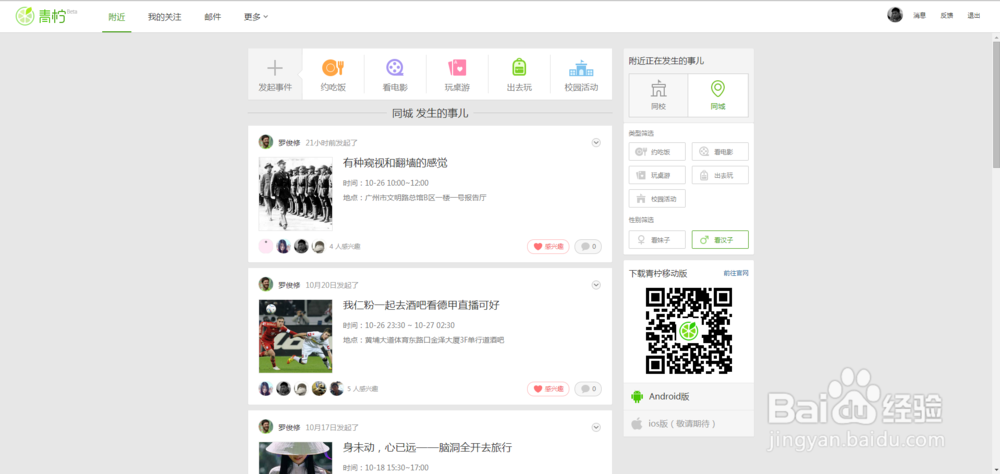Toggle the 校园活动 type filter in sidebar
This screenshot has height=474, width=1000.
pyautogui.click(x=657, y=198)
